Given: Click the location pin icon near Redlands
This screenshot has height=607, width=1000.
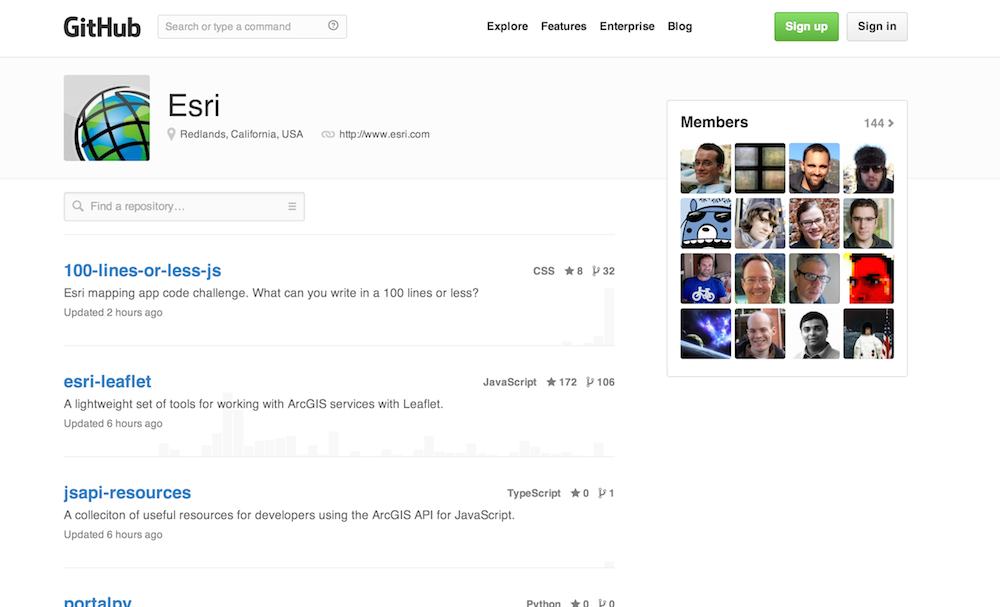Looking at the screenshot, I should click(171, 134).
